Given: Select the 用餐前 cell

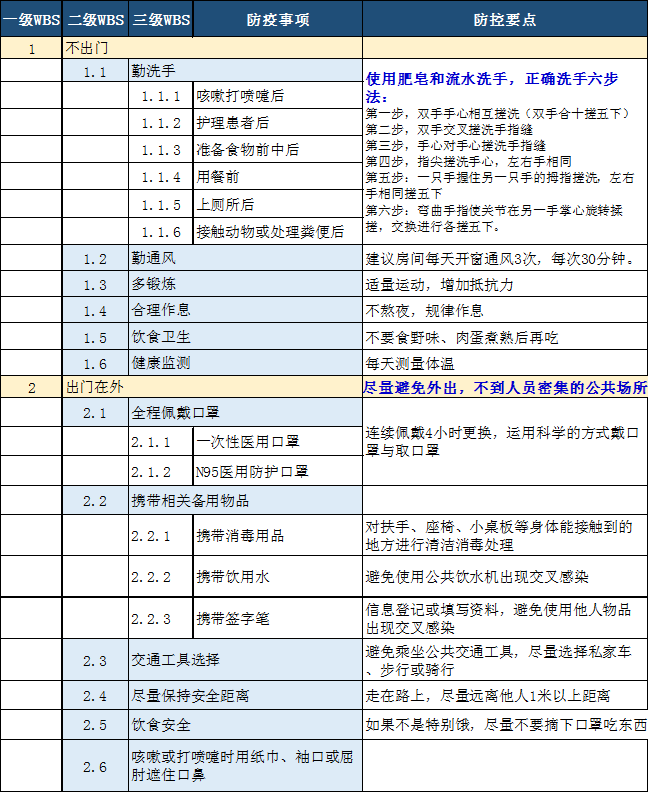Looking at the screenshot, I should pyautogui.click(x=278, y=177).
